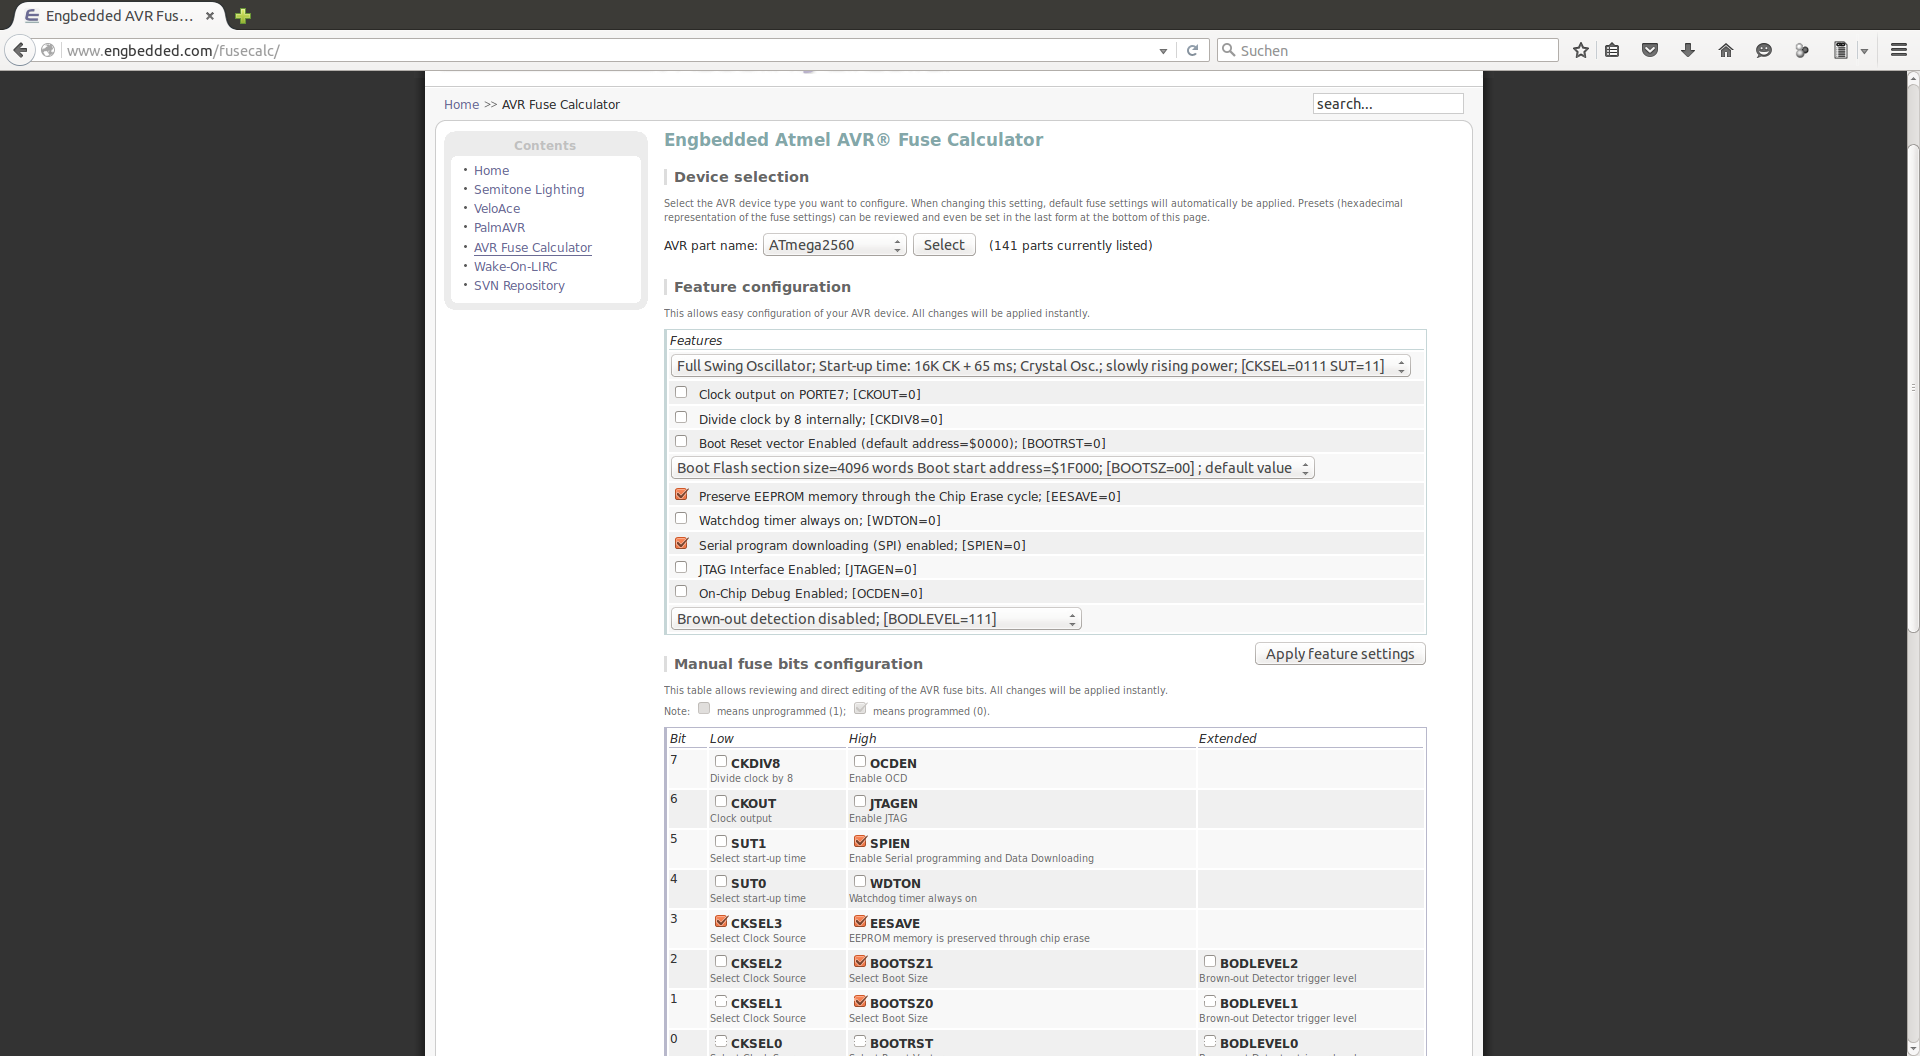The image size is (1920, 1056).
Task: Open the AVR part name dropdown
Action: coord(834,245)
